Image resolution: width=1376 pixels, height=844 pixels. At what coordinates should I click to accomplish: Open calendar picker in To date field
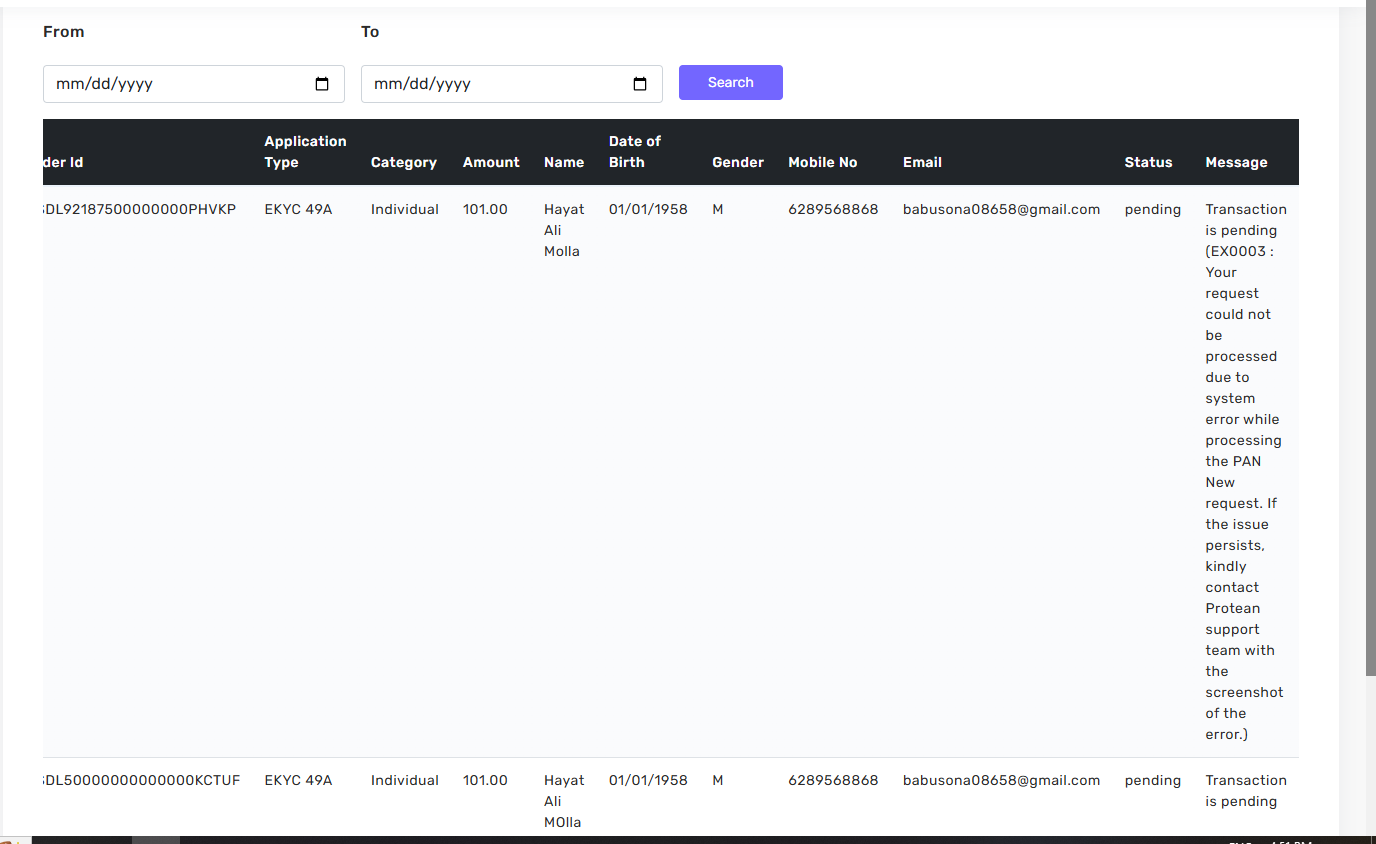tap(640, 84)
